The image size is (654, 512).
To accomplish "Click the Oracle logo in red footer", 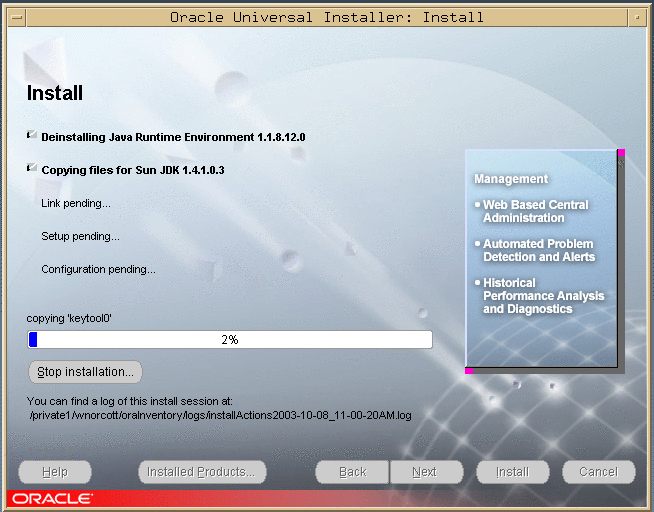I will pos(53,499).
